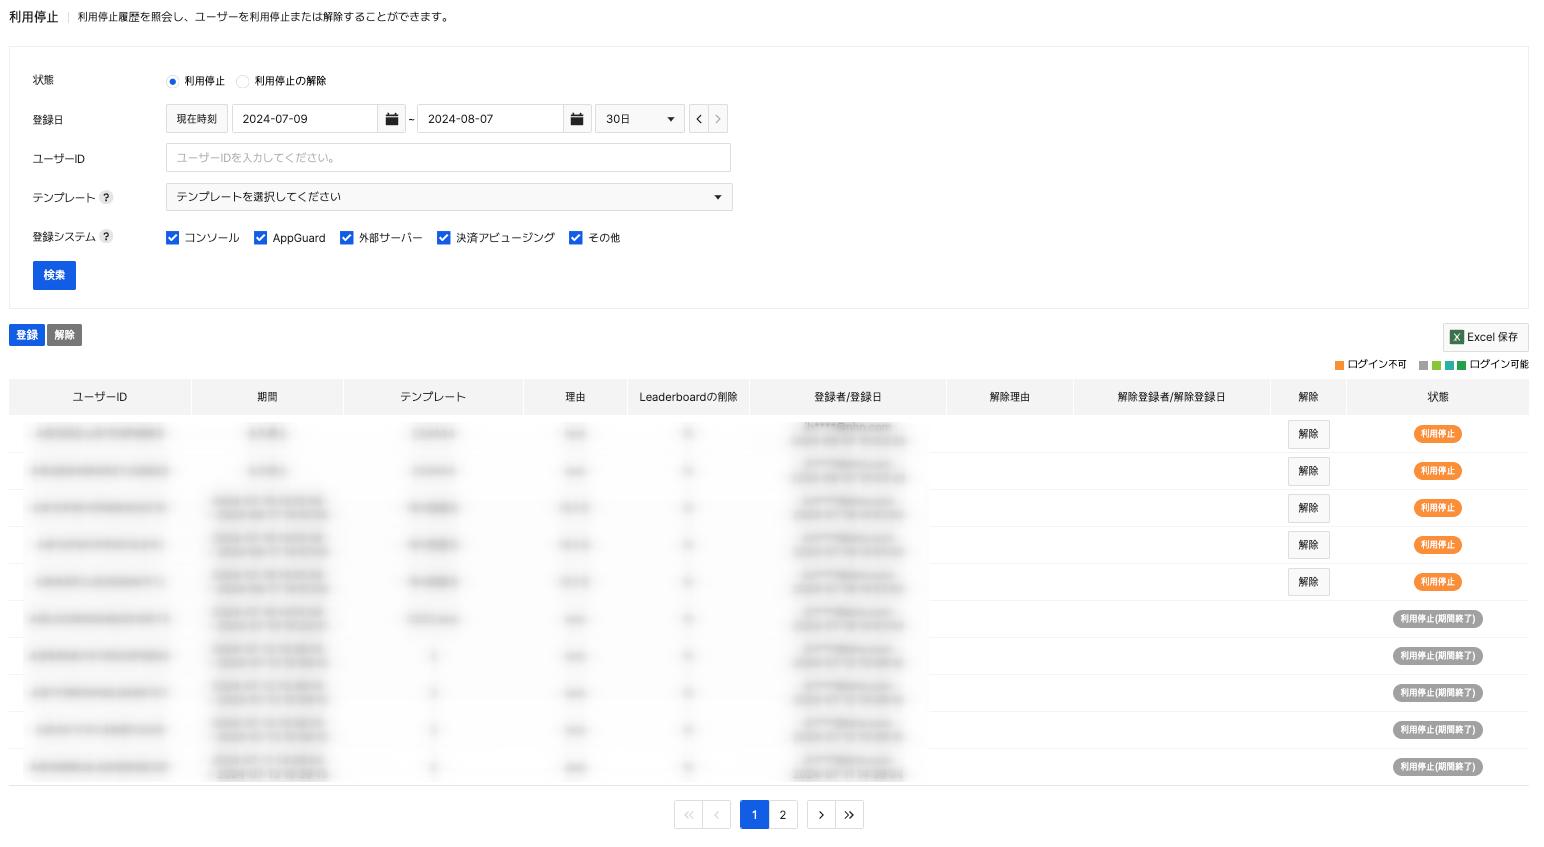Click the Excel icon on save button
Image resolution: width=1544 pixels, height=847 pixels.
[1457, 337]
